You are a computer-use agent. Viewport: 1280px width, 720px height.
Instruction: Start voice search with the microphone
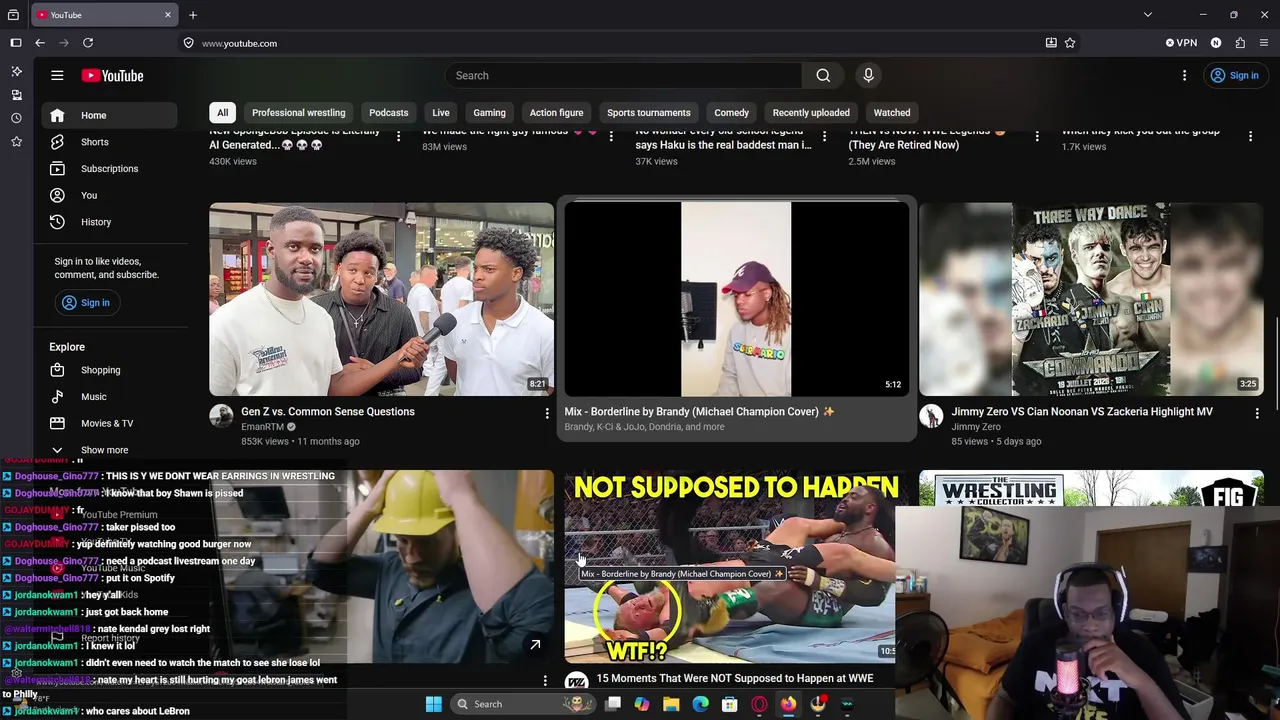(x=868, y=75)
